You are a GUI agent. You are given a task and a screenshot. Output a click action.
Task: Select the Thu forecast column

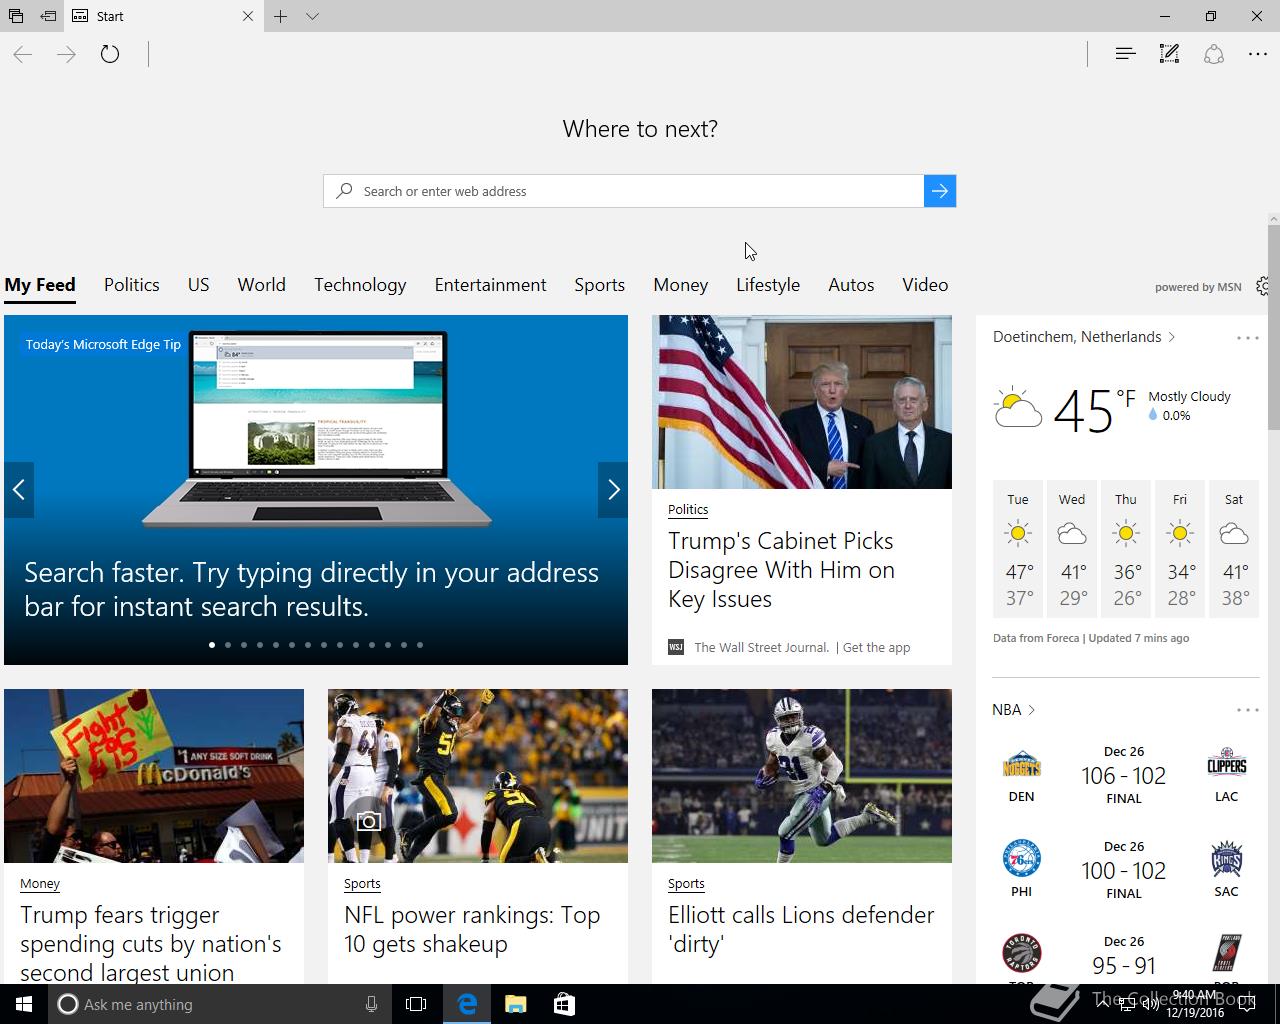(x=1126, y=549)
